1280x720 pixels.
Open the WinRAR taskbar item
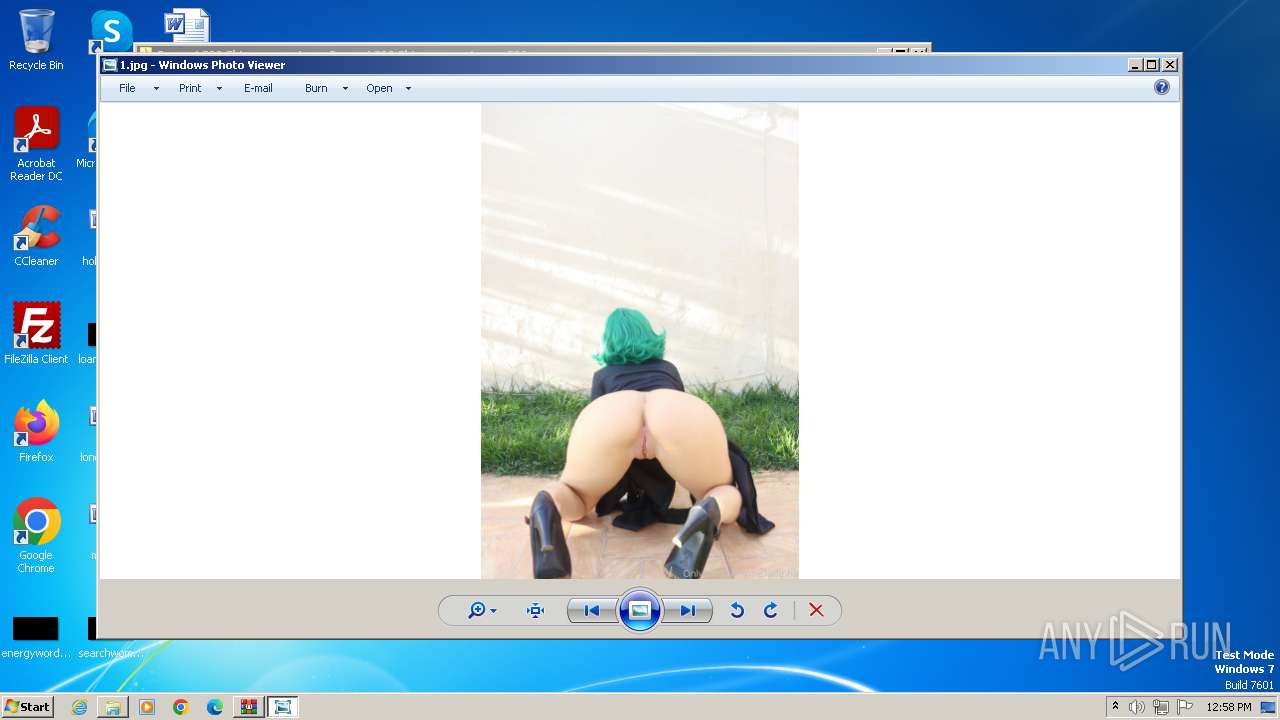249,707
